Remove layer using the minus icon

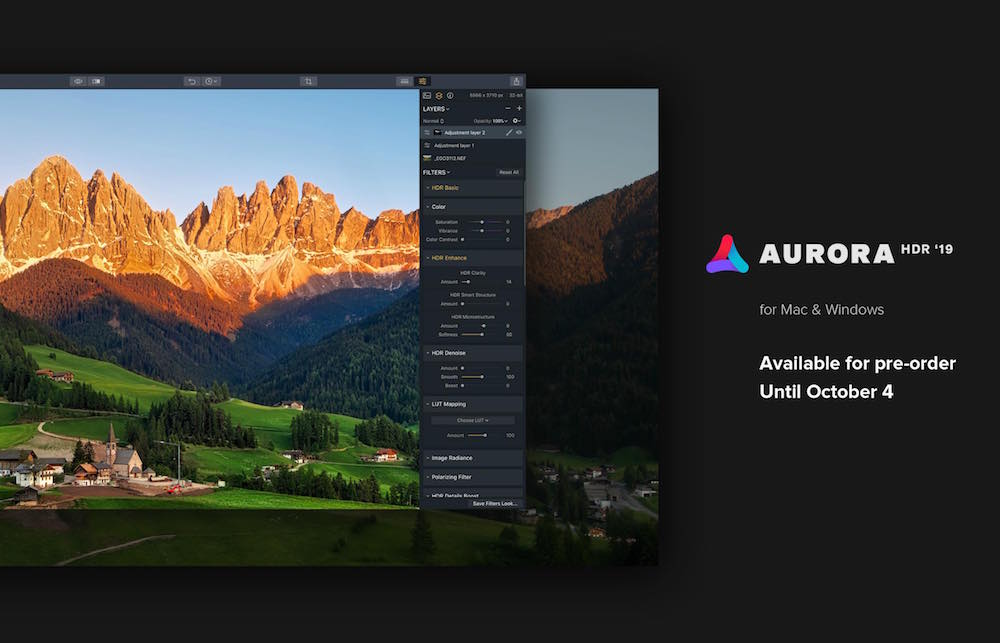coord(507,108)
